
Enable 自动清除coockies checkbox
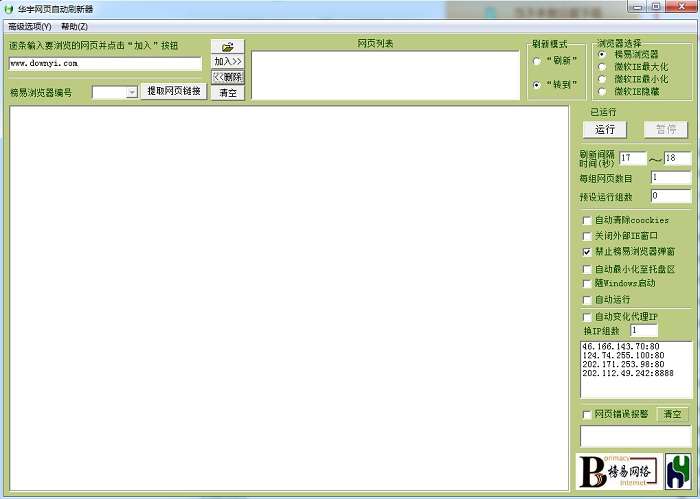tap(587, 220)
